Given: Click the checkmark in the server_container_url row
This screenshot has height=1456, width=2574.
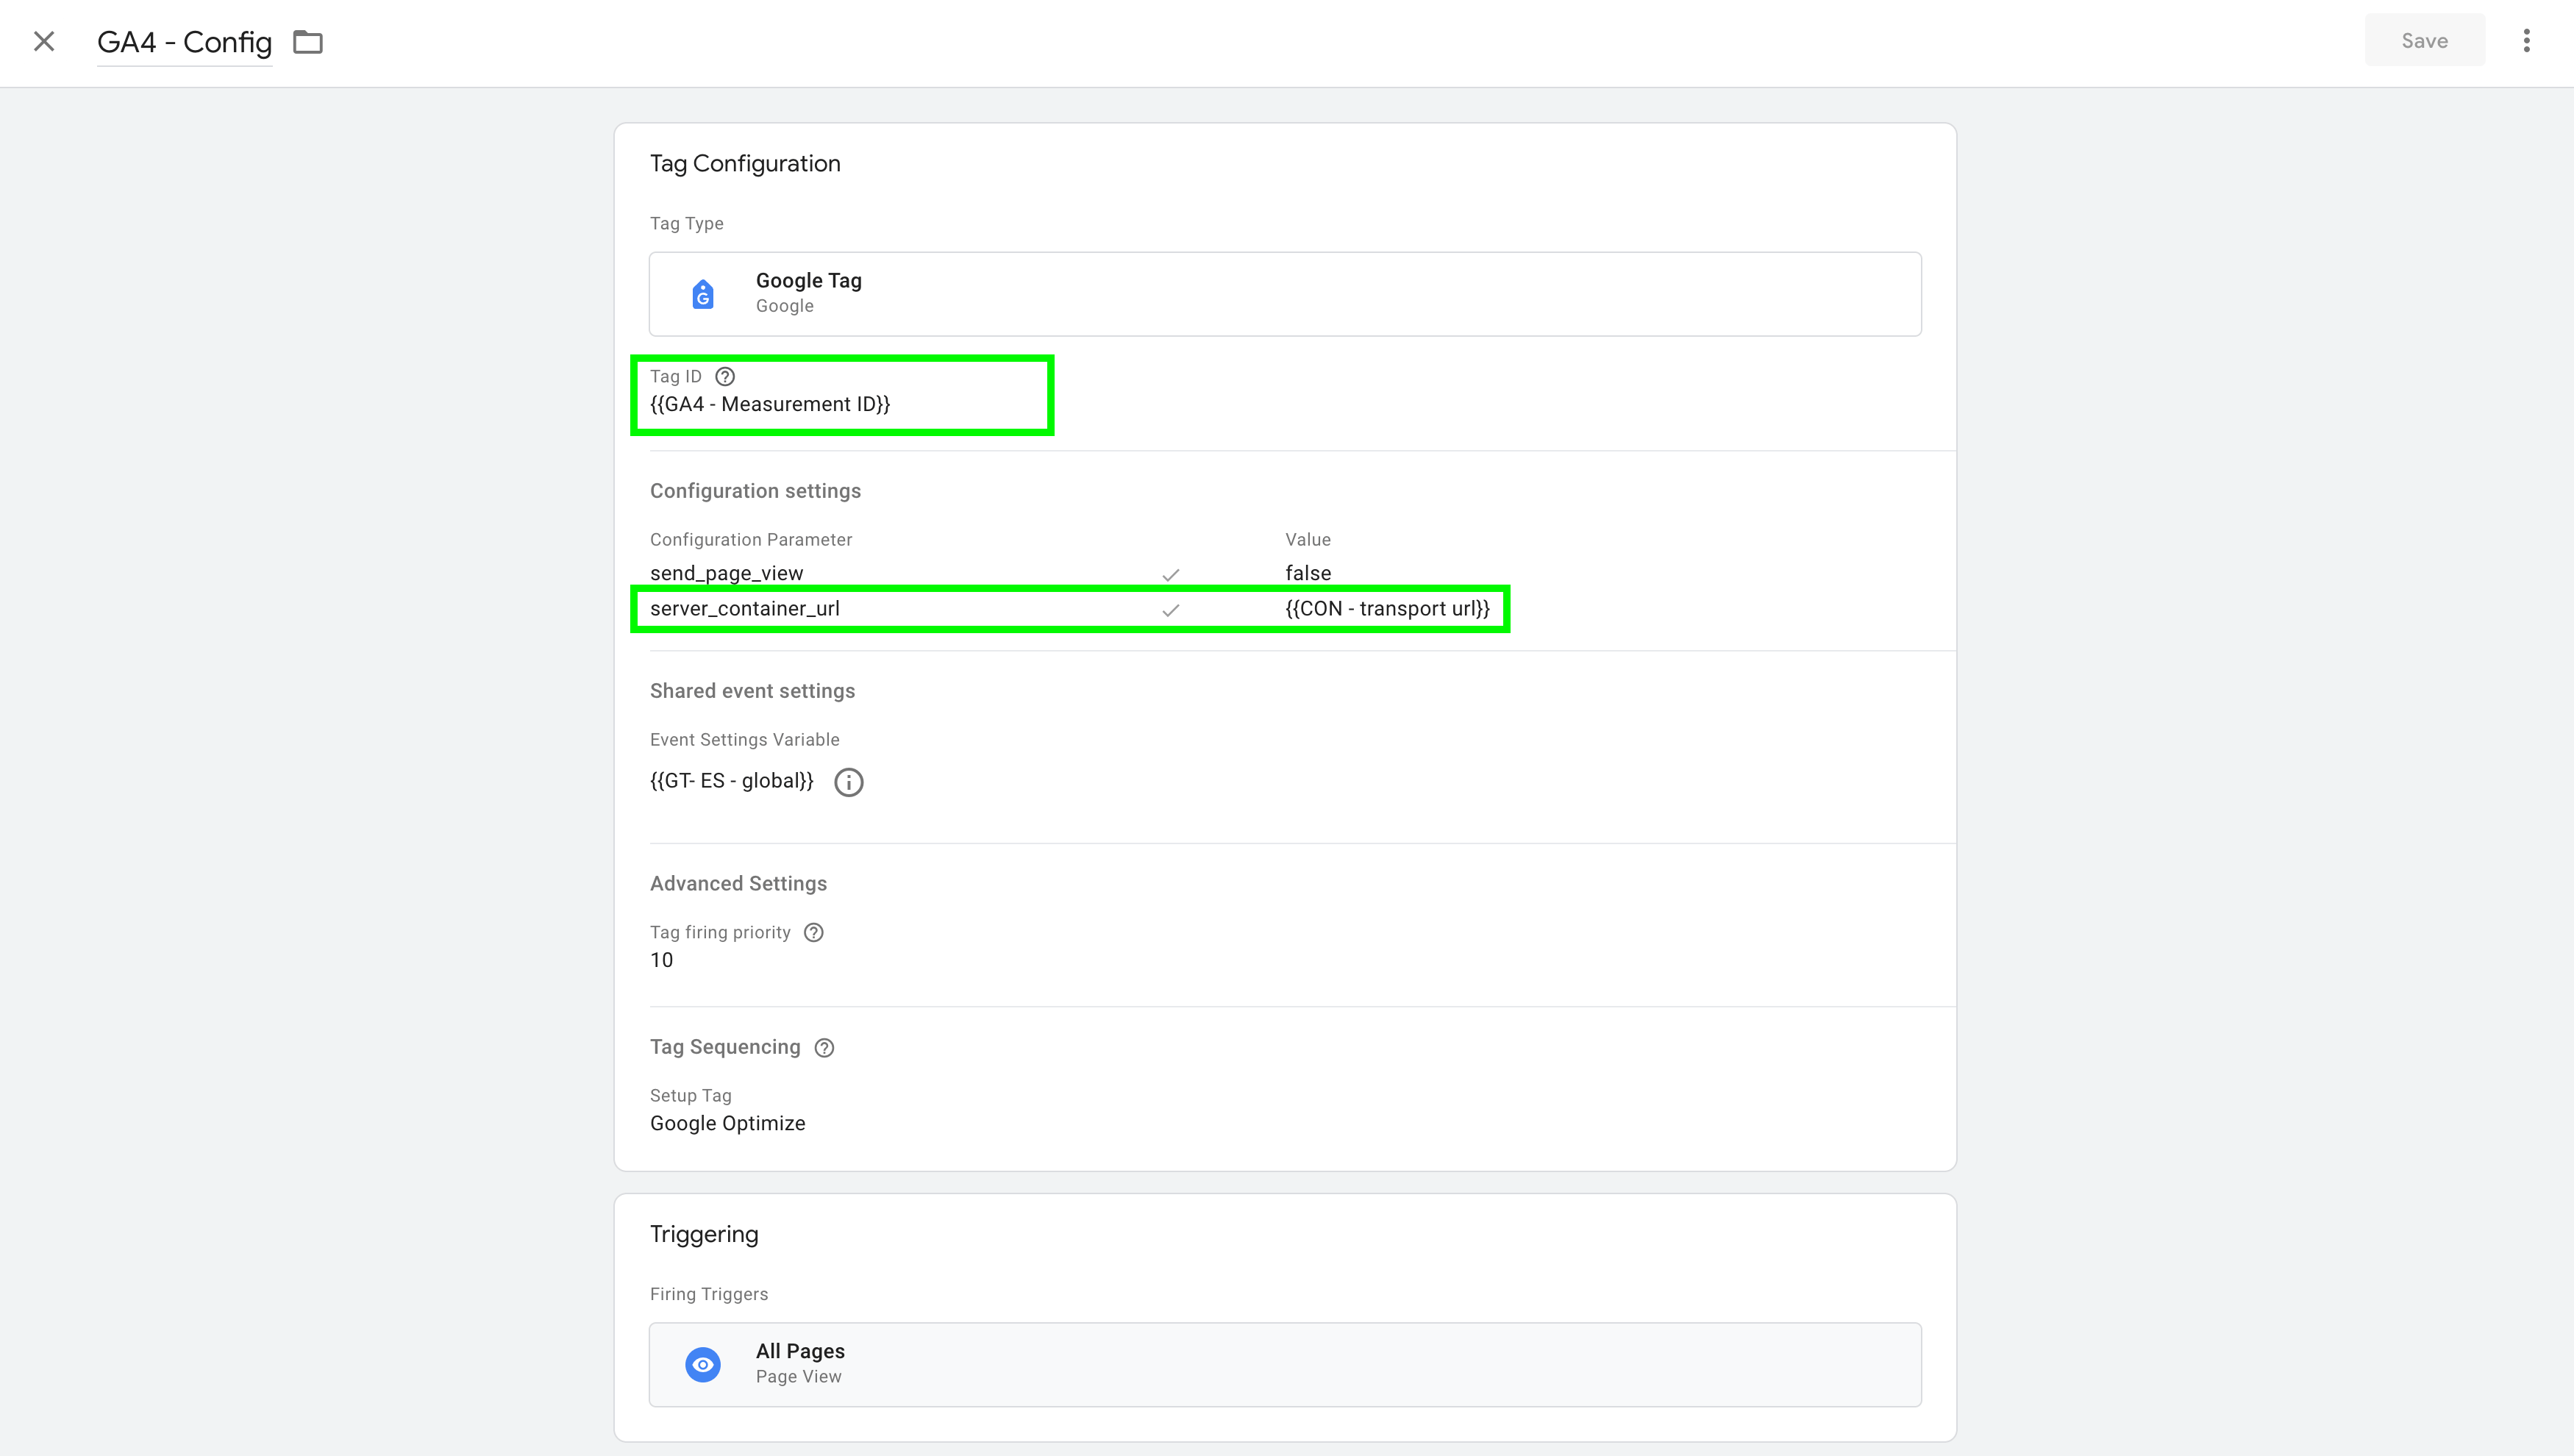Looking at the screenshot, I should [x=1170, y=610].
